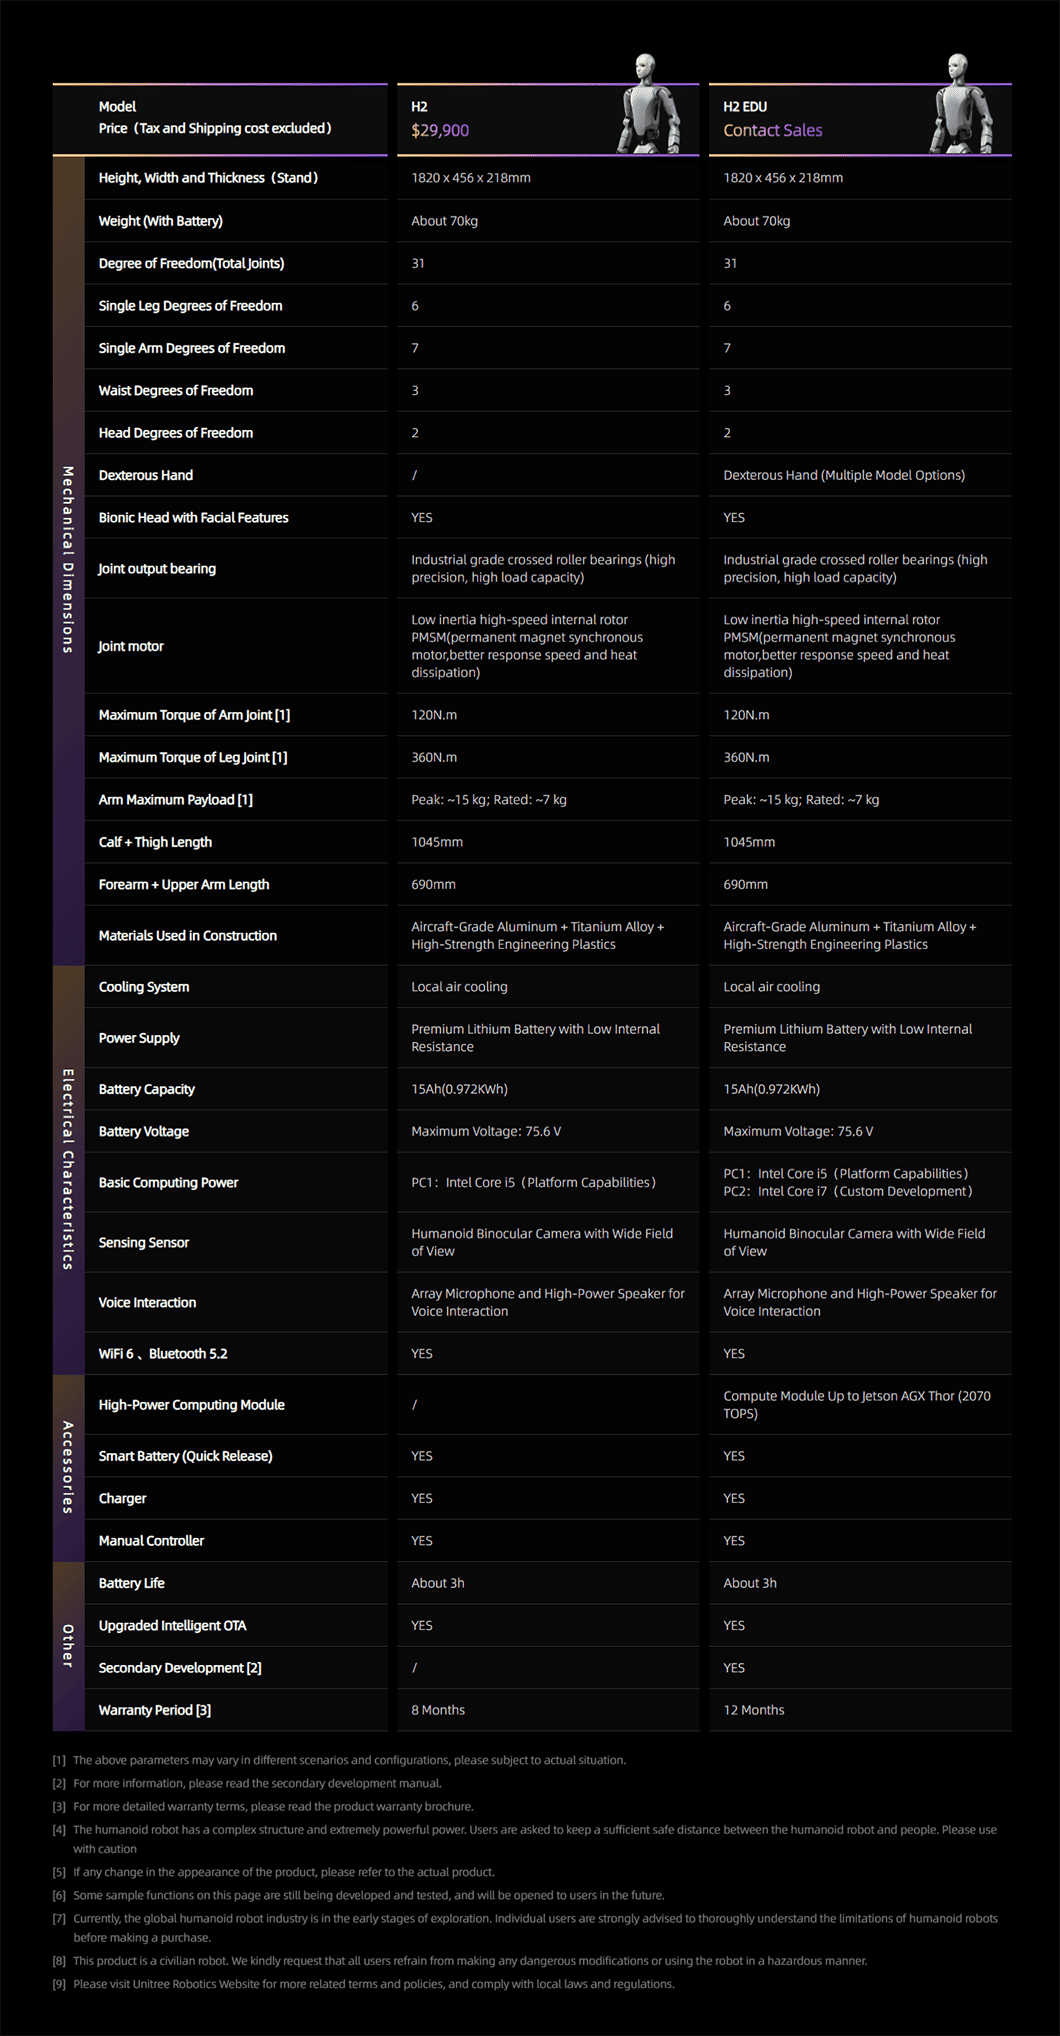The image size is (1060, 2036).
Task: Click Warranty Period footnote label
Action: 155,1710
